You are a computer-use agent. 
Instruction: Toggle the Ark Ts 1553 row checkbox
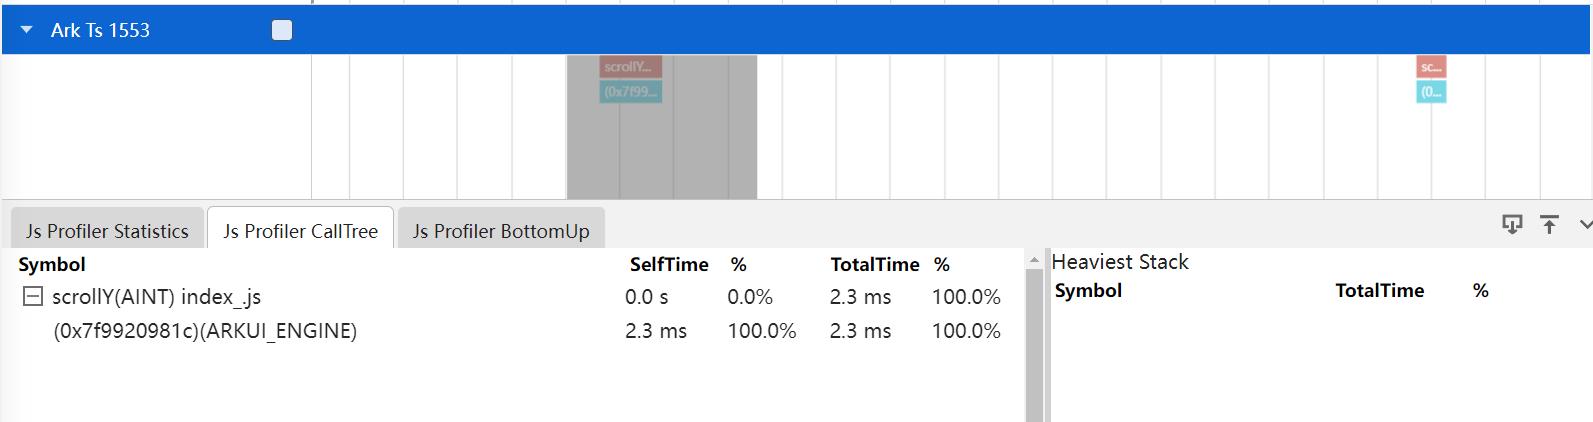coord(282,31)
